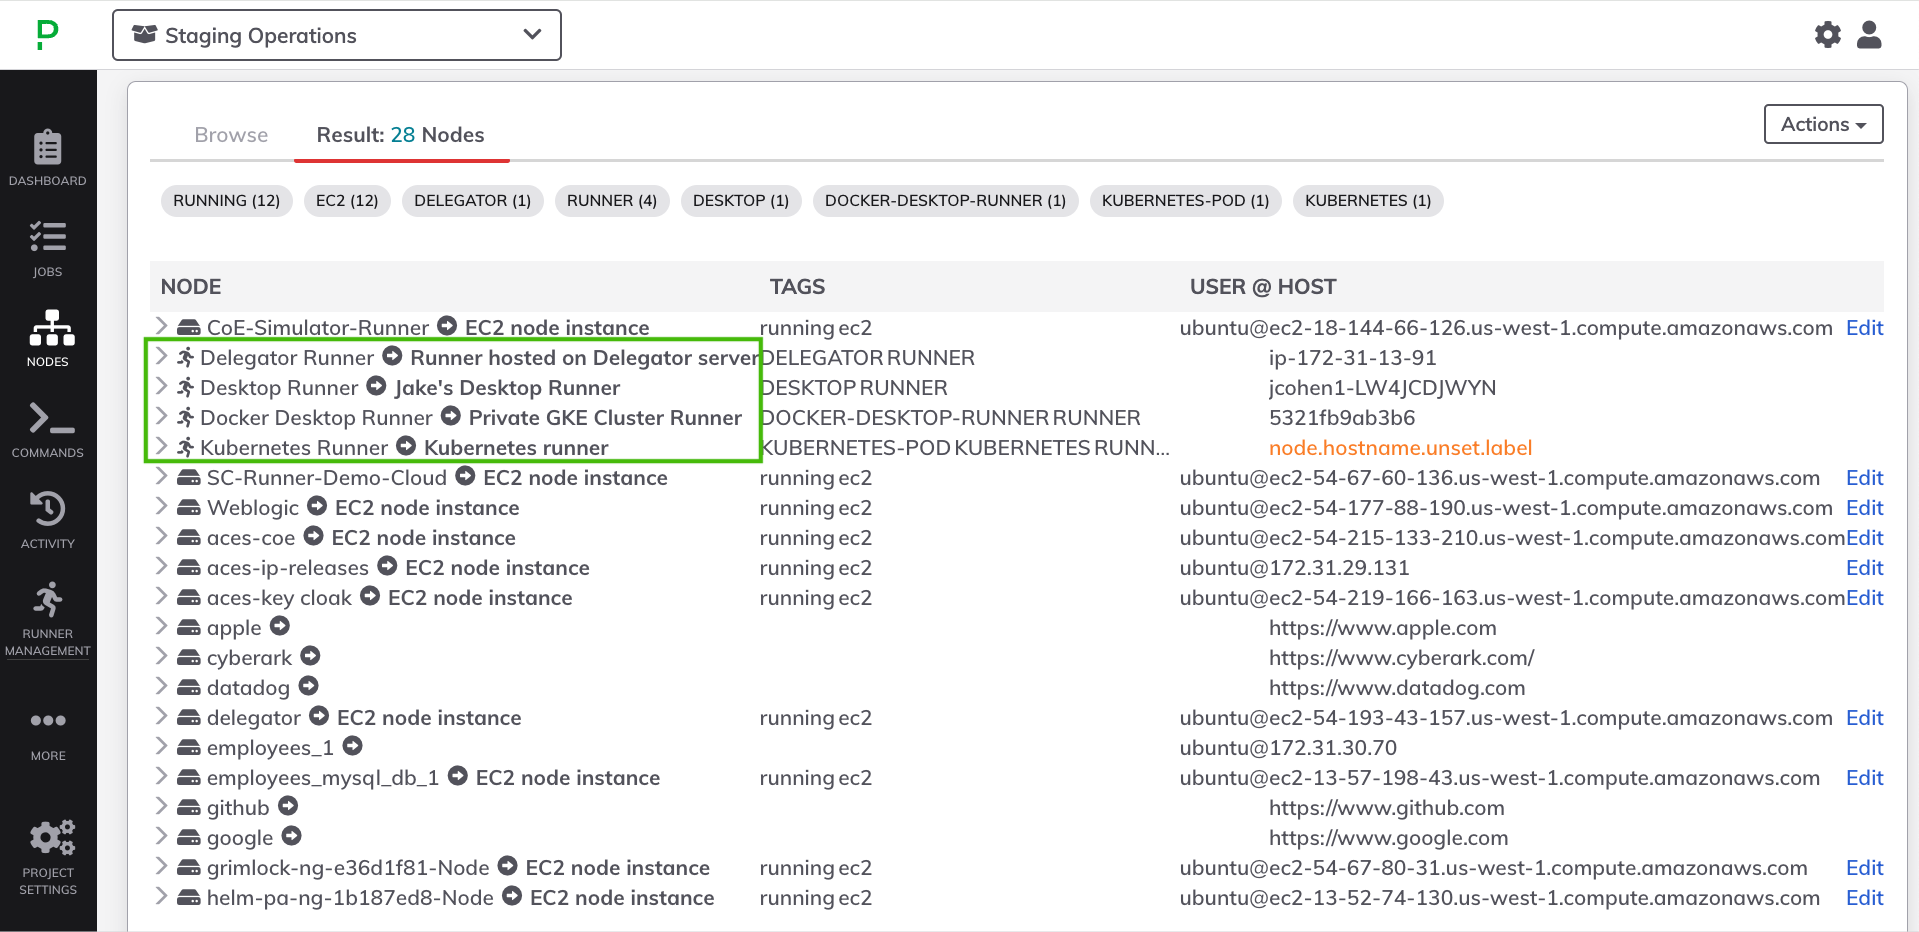
Task: Click the arrow icon beside Docker Desktop Runner
Action: pyautogui.click(x=451, y=416)
